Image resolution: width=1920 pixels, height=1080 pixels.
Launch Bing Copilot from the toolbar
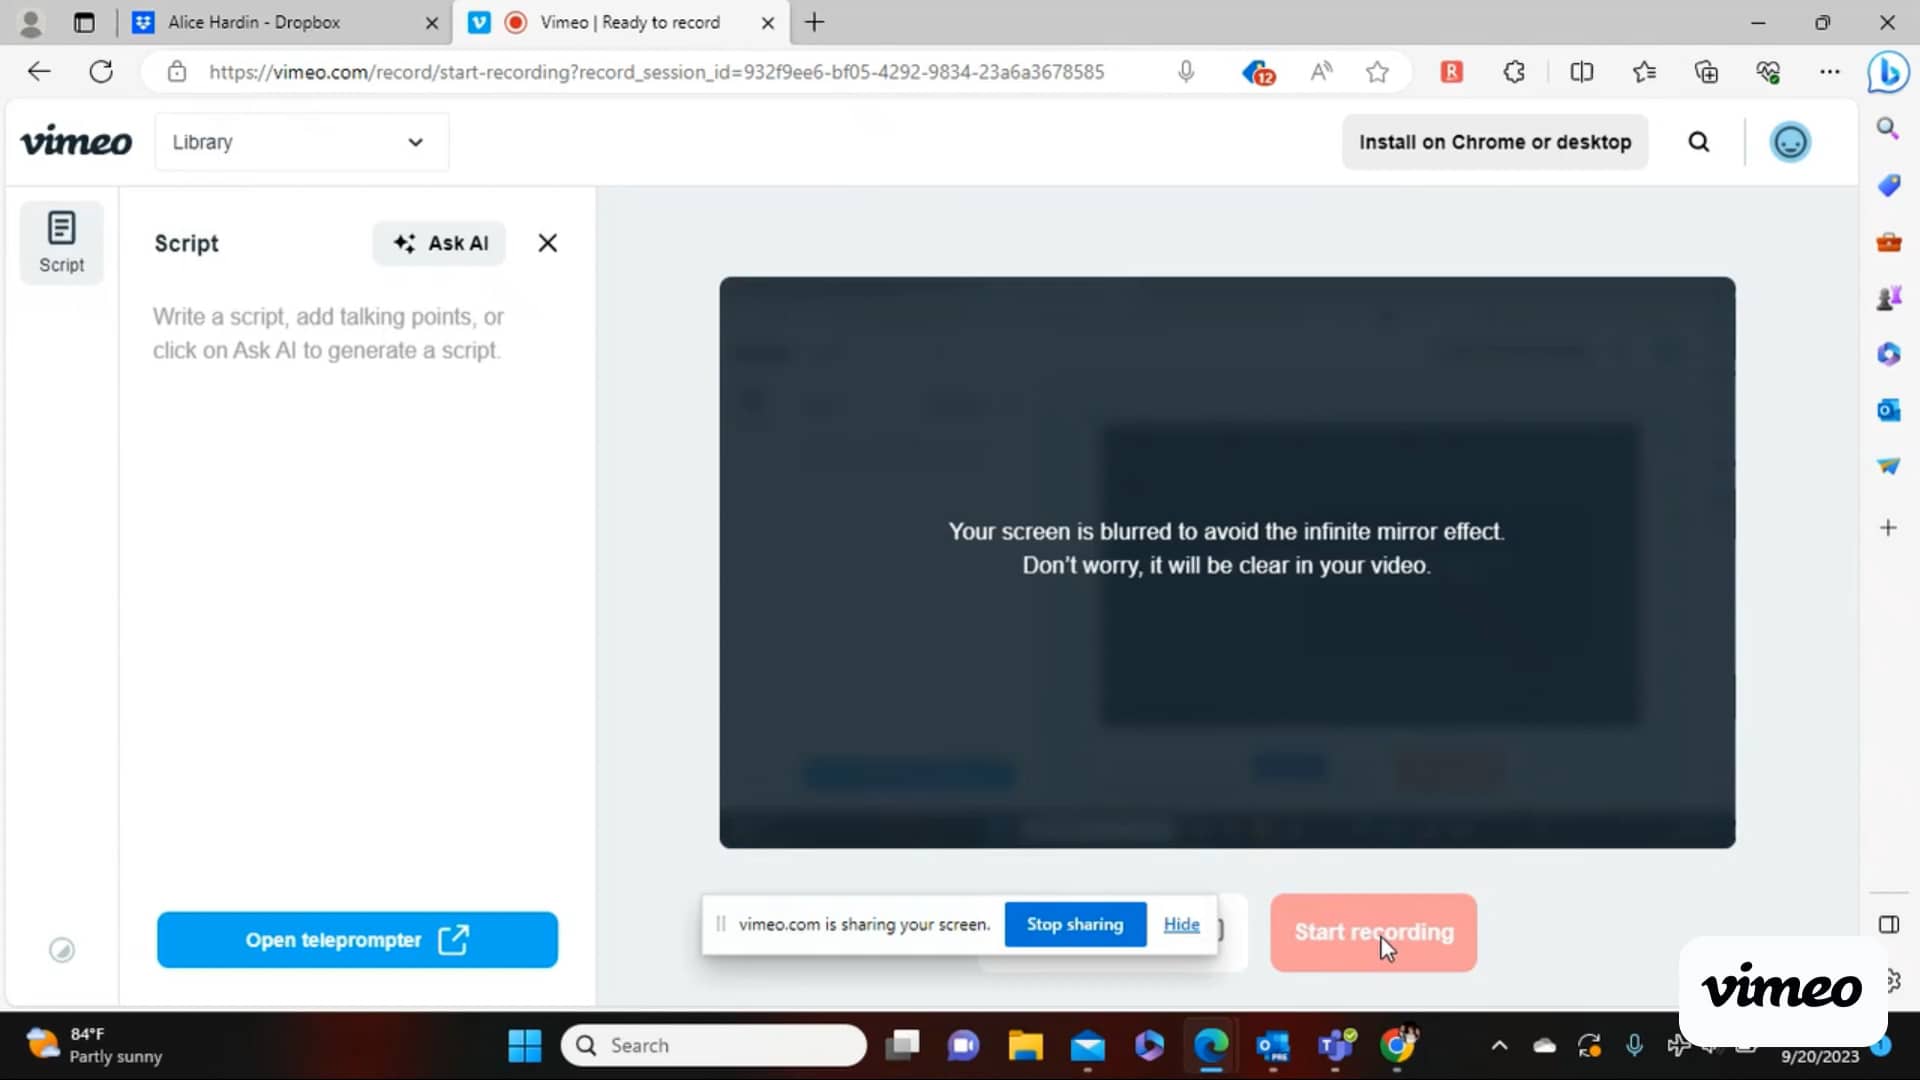tap(1888, 71)
